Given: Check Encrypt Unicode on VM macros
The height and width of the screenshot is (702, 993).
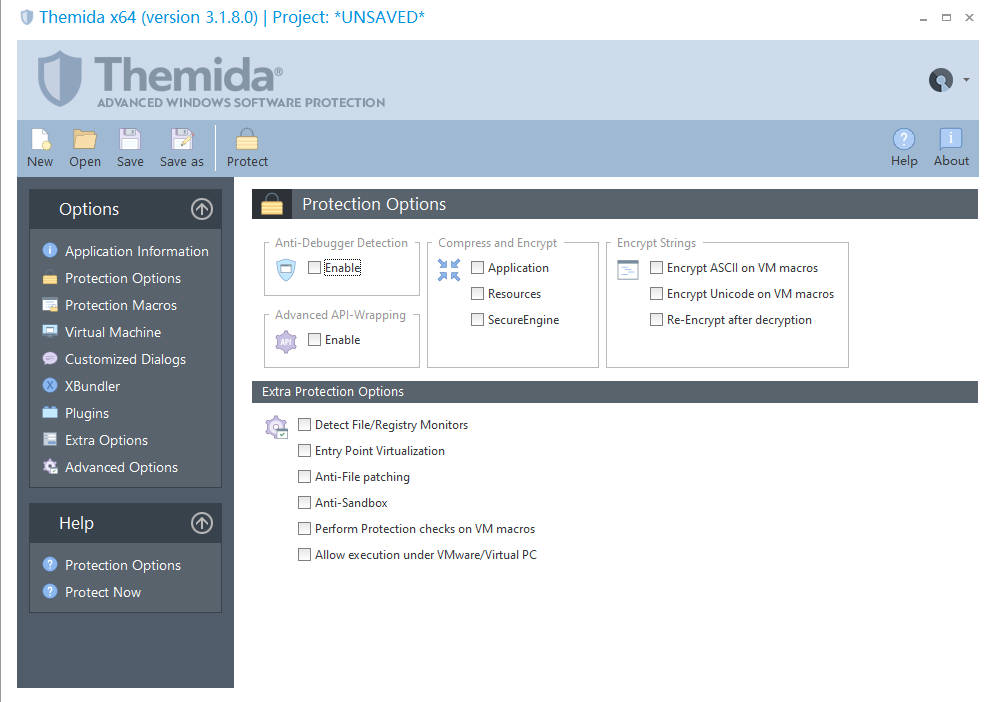Looking at the screenshot, I should click(x=657, y=293).
